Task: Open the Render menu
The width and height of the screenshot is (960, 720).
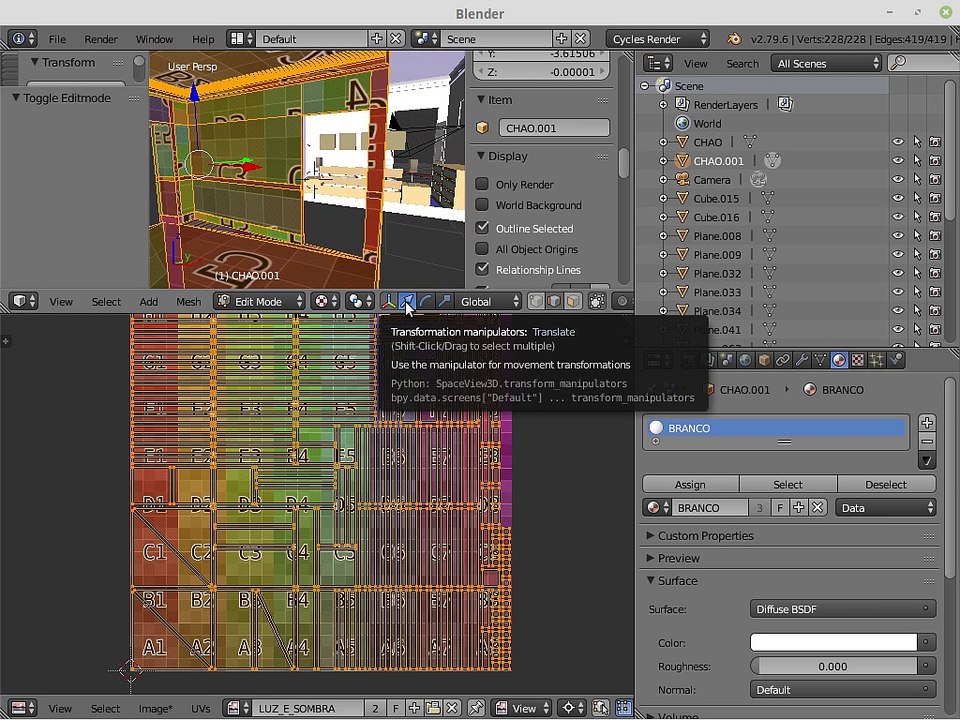Action: [x=101, y=39]
